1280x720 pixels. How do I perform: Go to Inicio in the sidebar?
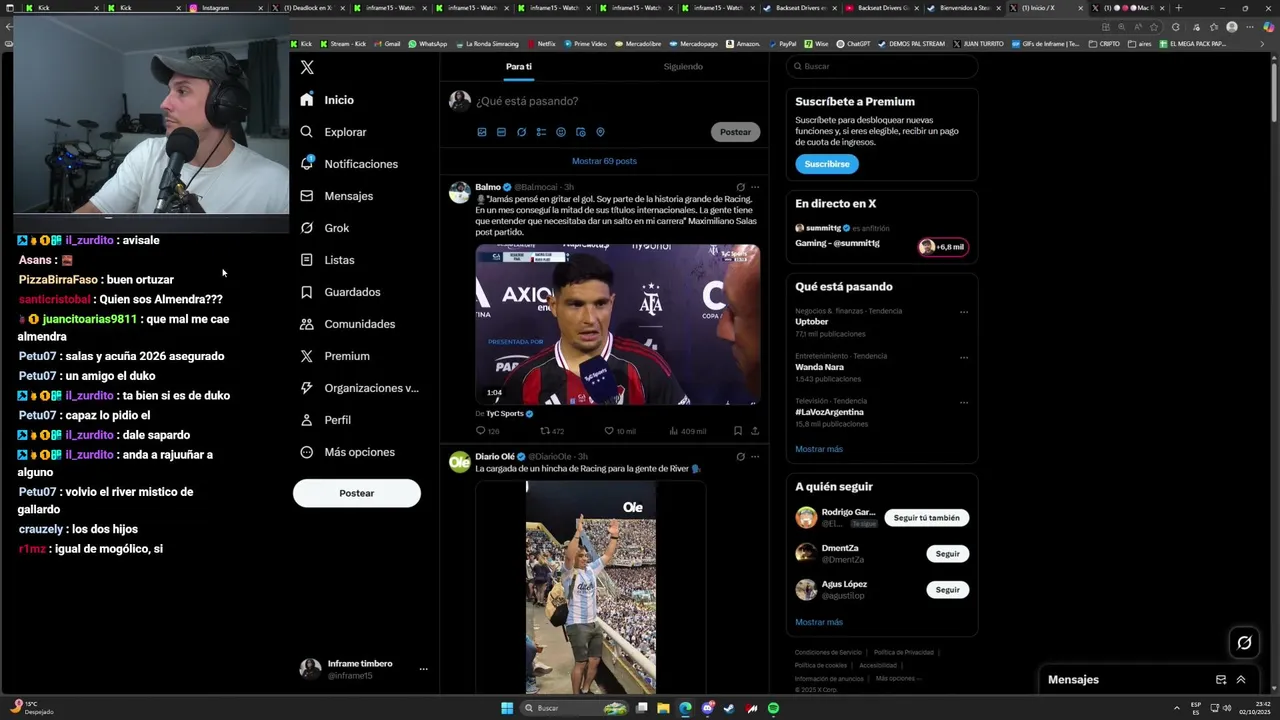[x=327, y=100]
